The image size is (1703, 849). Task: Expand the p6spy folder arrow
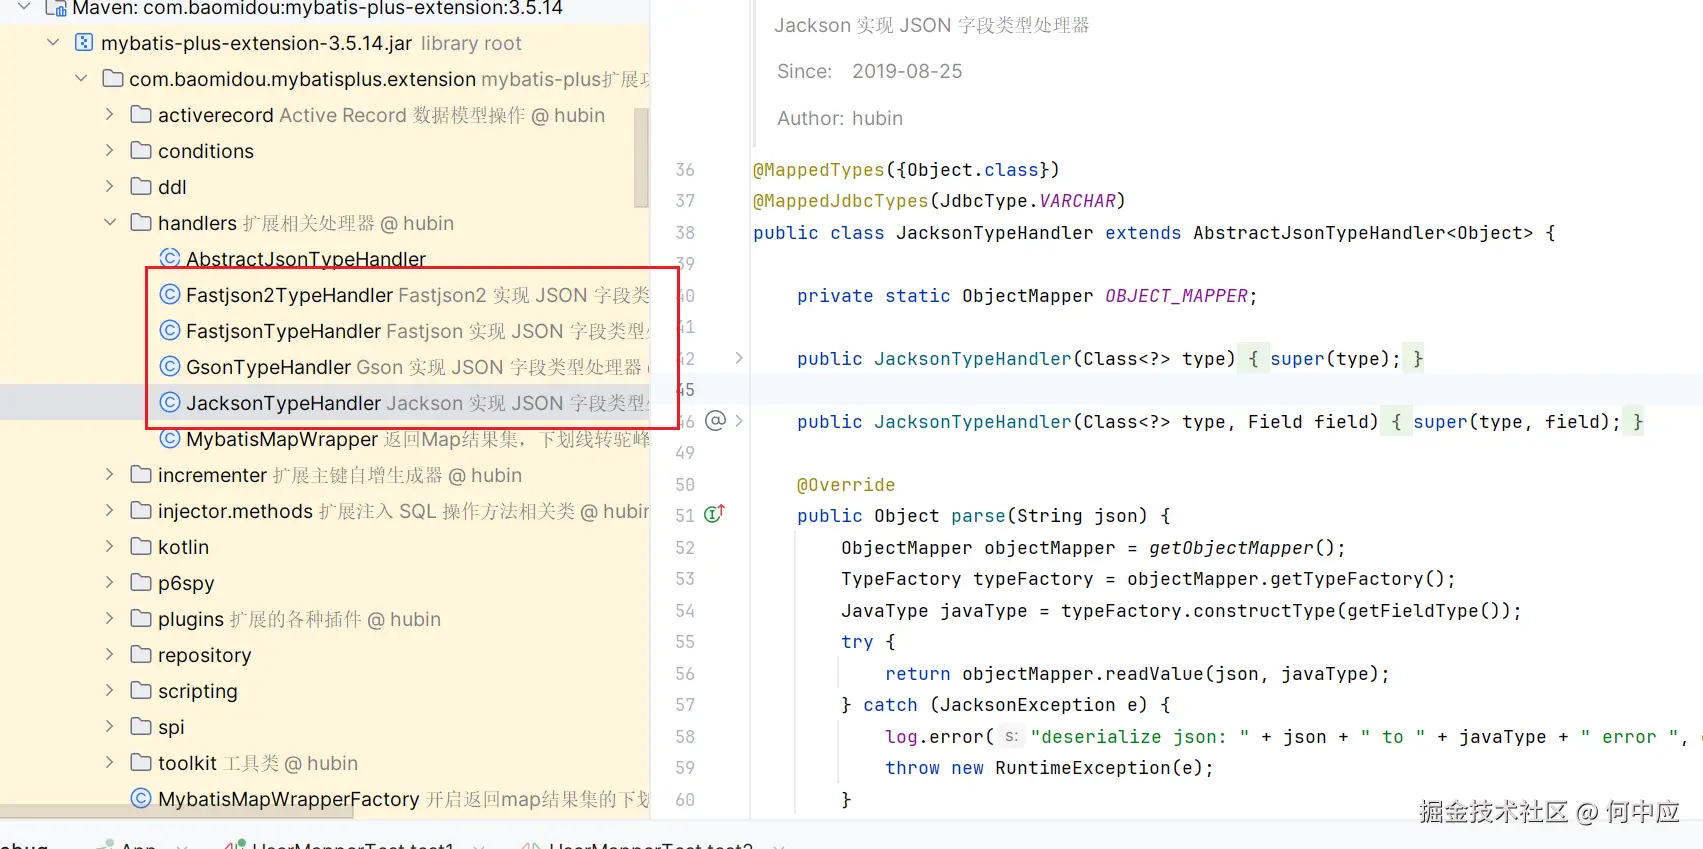pyautogui.click(x=109, y=583)
